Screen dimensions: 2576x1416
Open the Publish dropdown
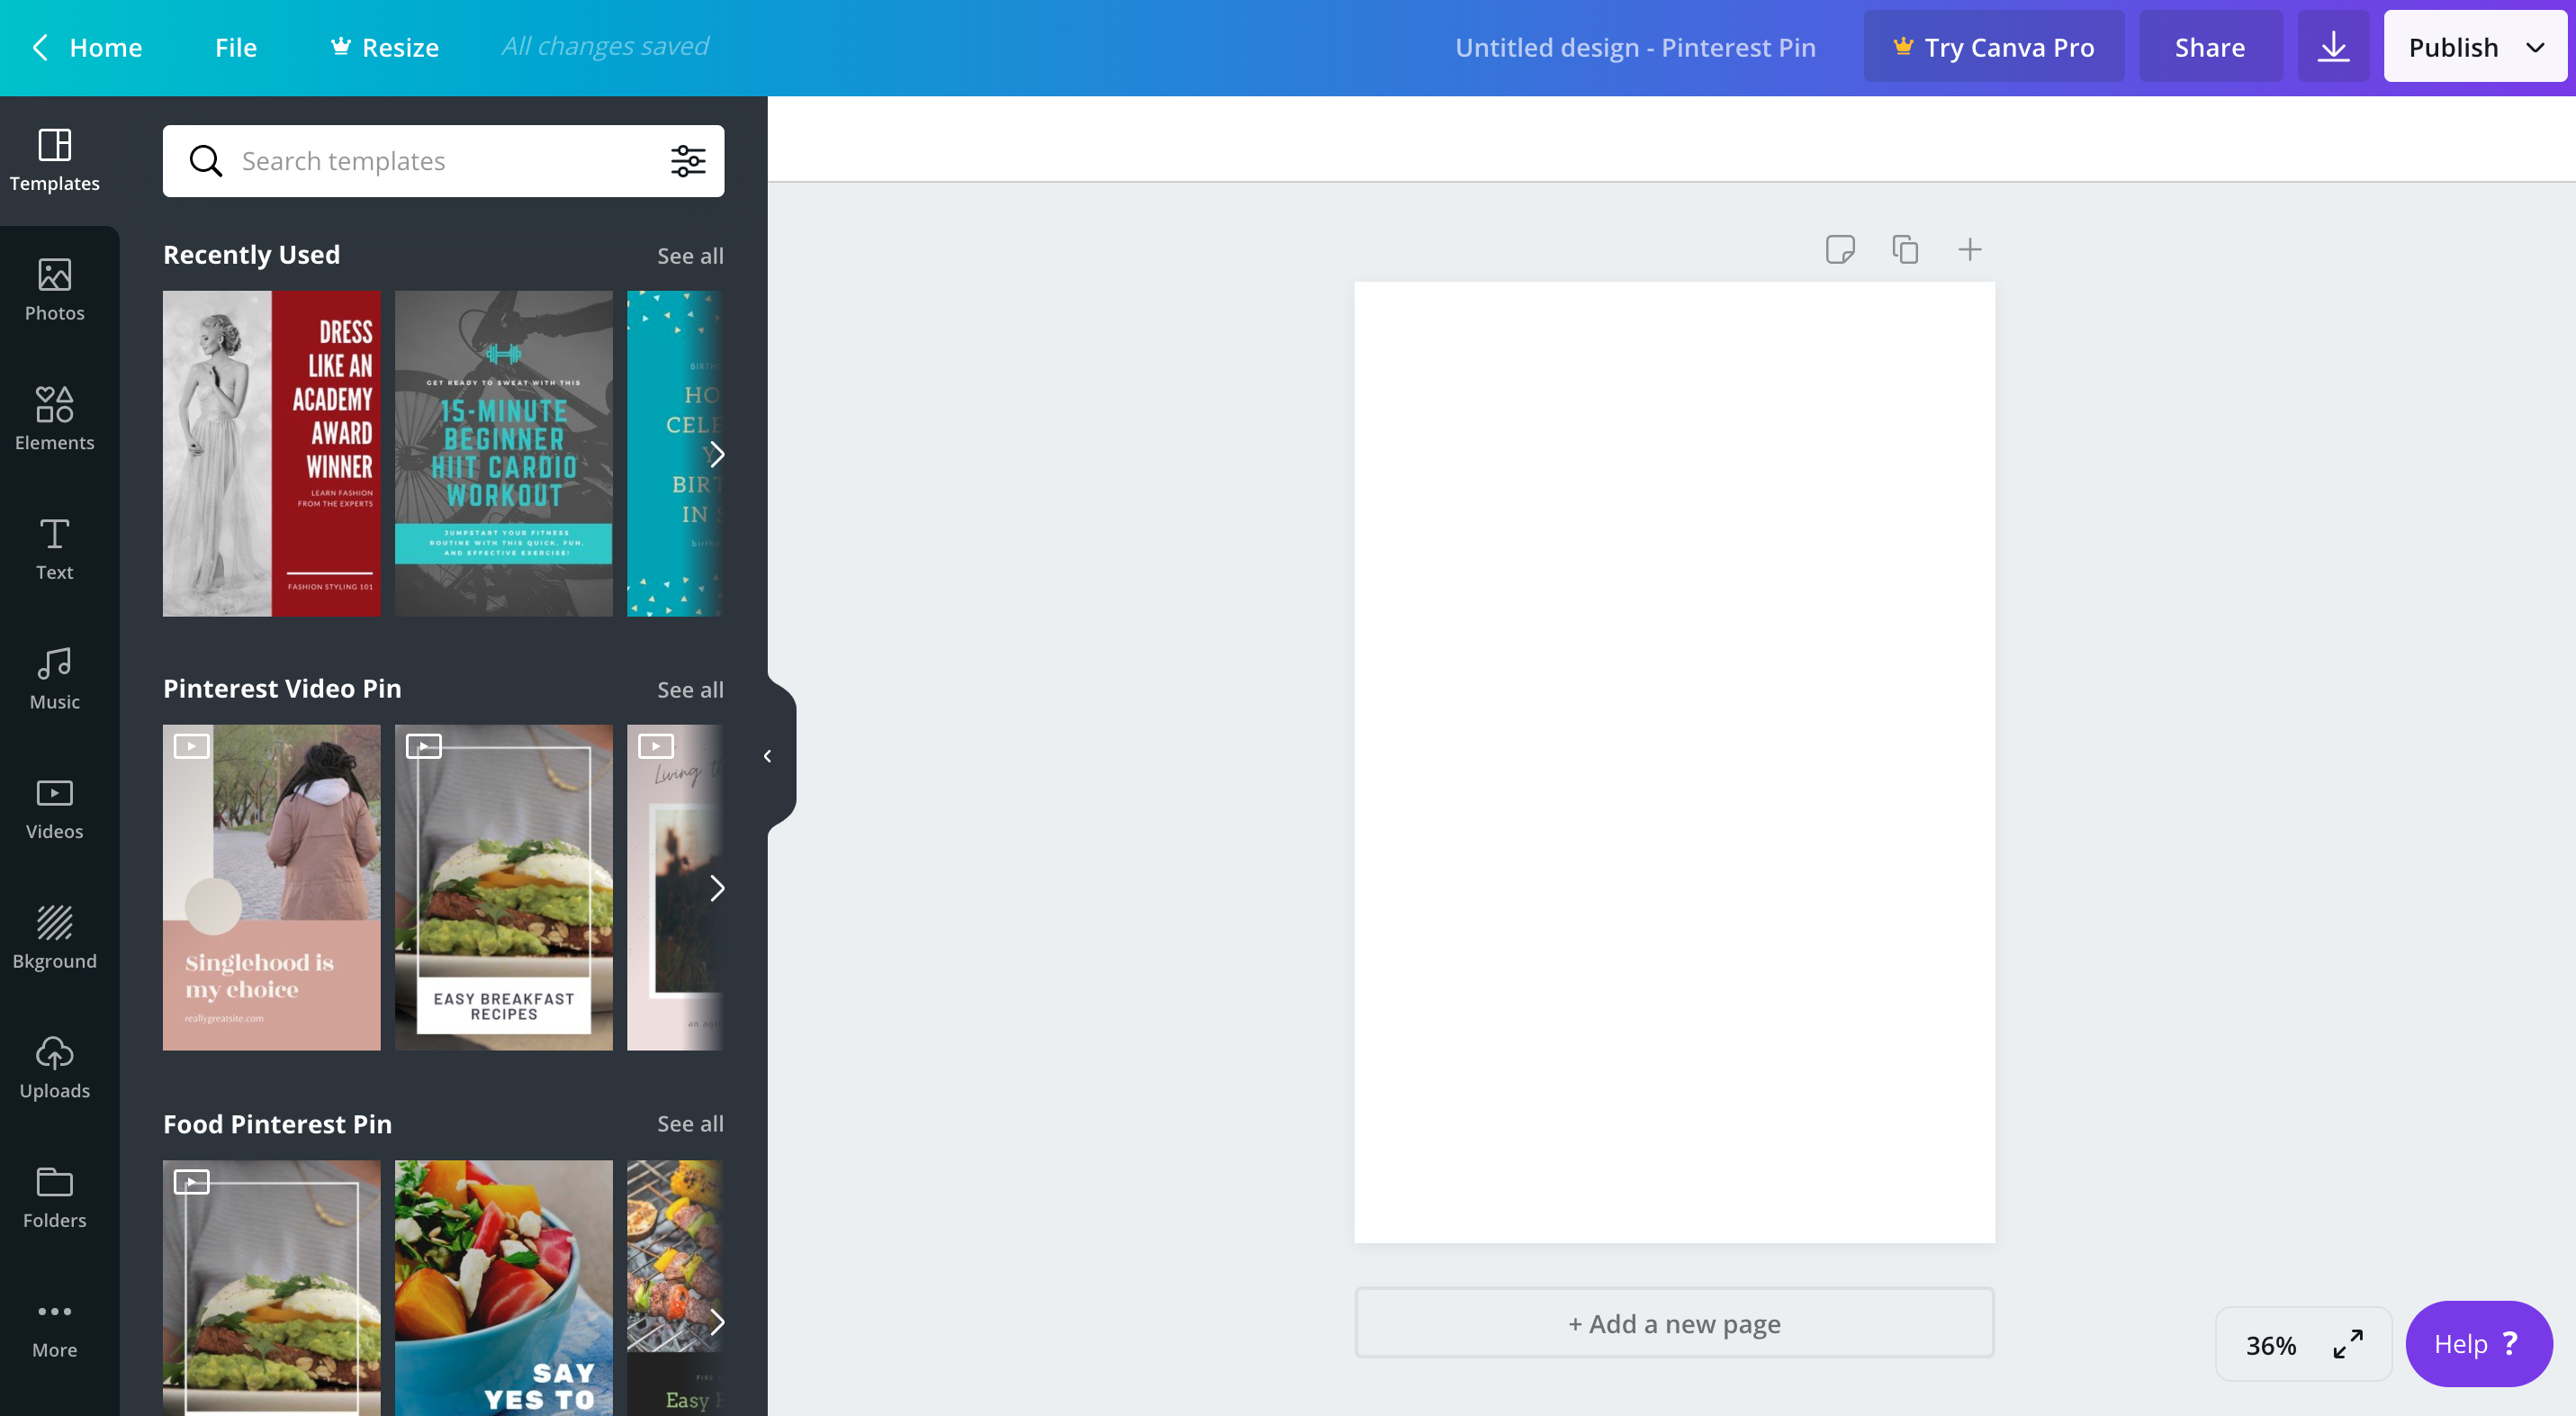point(2475,47)
